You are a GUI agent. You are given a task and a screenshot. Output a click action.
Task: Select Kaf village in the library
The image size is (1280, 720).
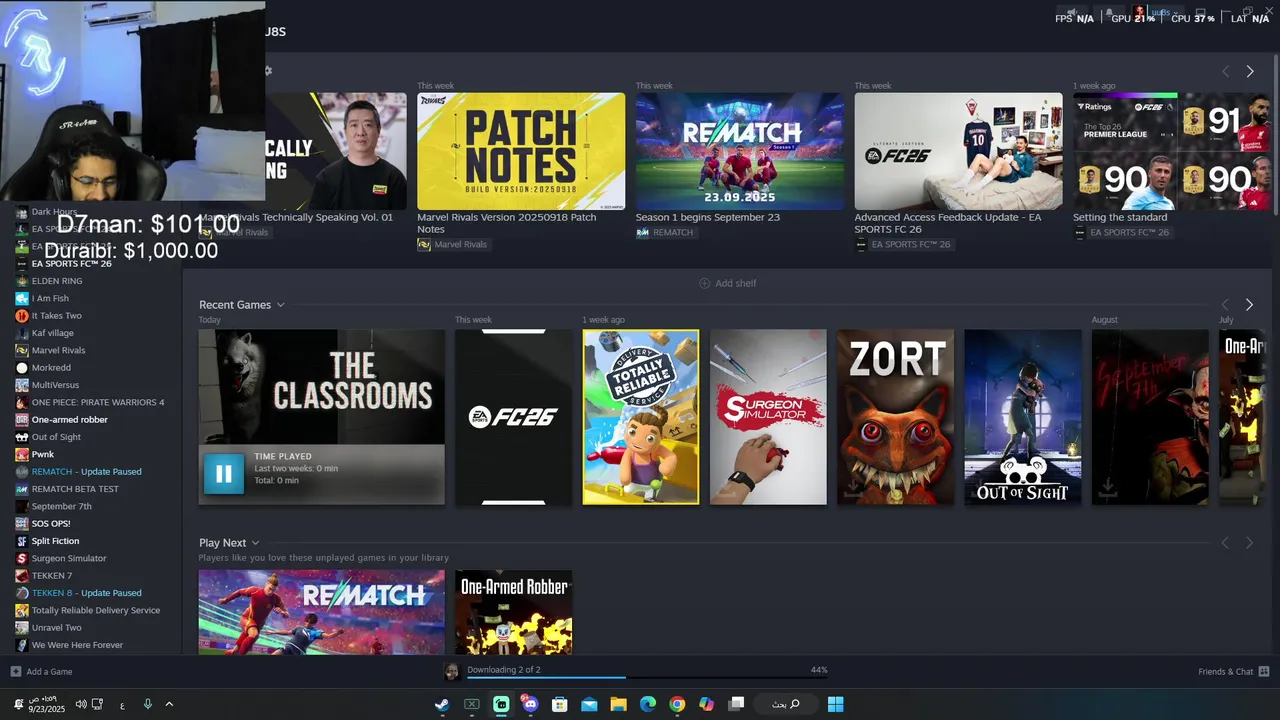click(52, 333)
